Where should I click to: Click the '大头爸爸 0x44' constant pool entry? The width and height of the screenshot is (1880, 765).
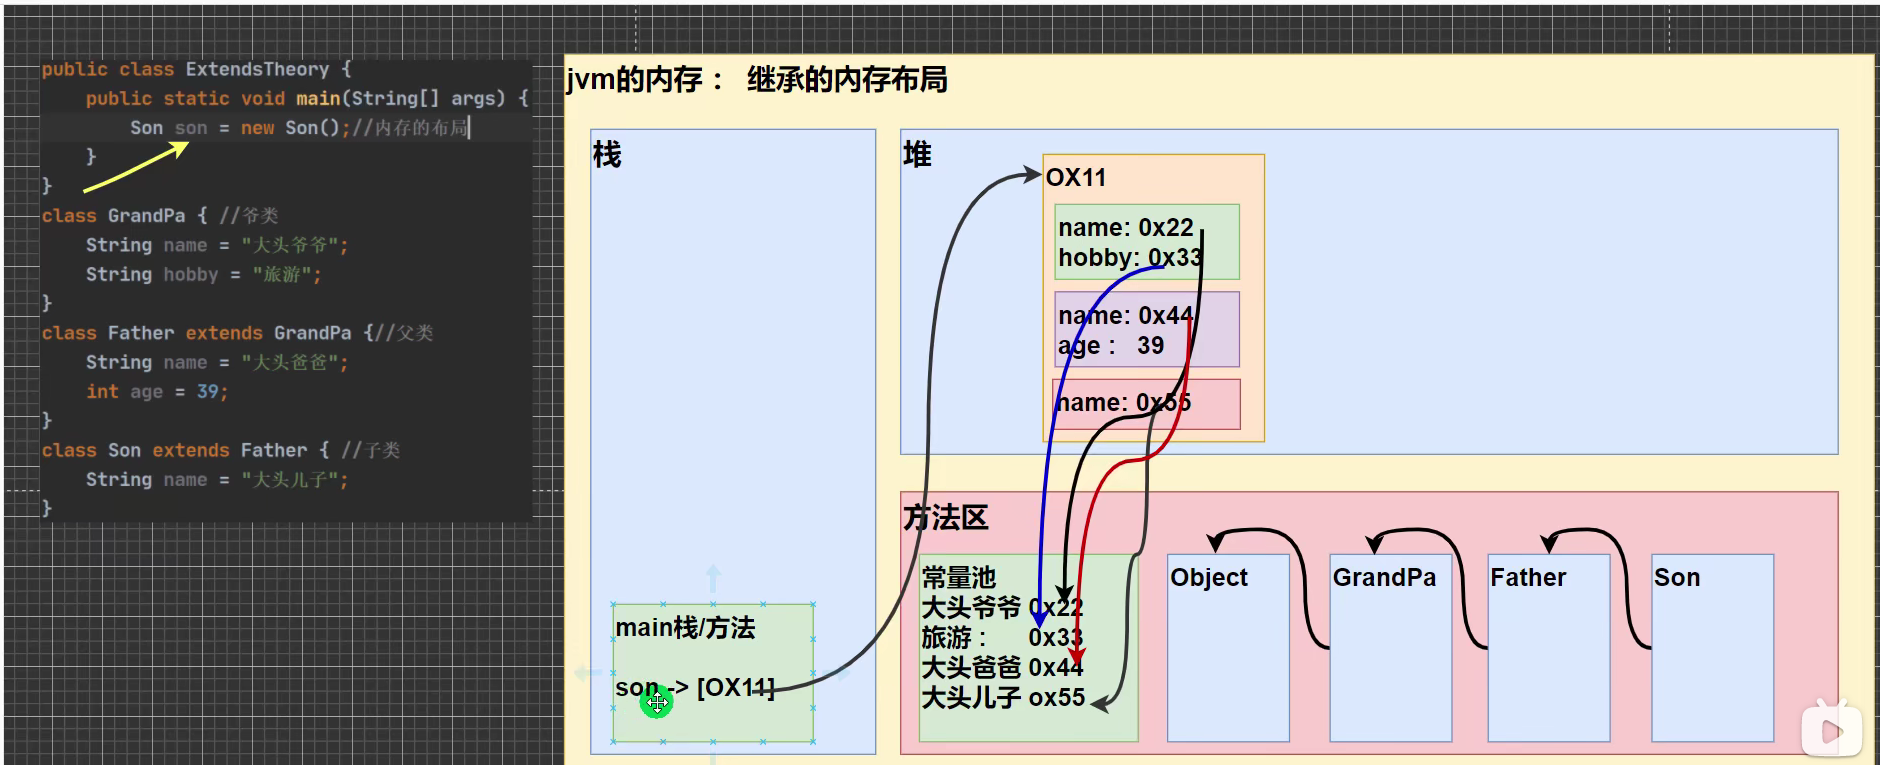(x=1002, y=667)
